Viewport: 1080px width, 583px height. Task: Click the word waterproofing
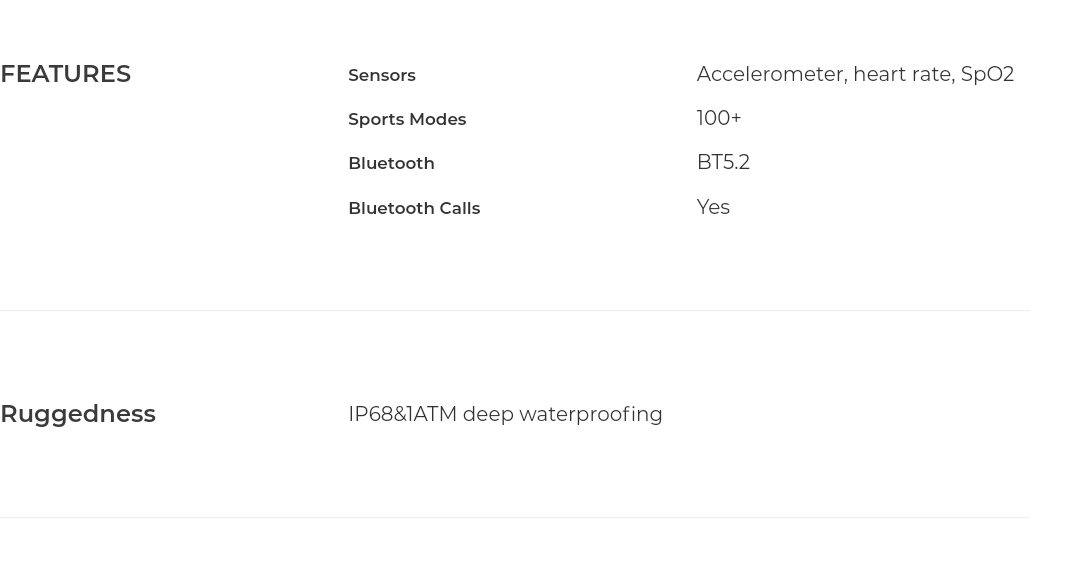(590, 414)
